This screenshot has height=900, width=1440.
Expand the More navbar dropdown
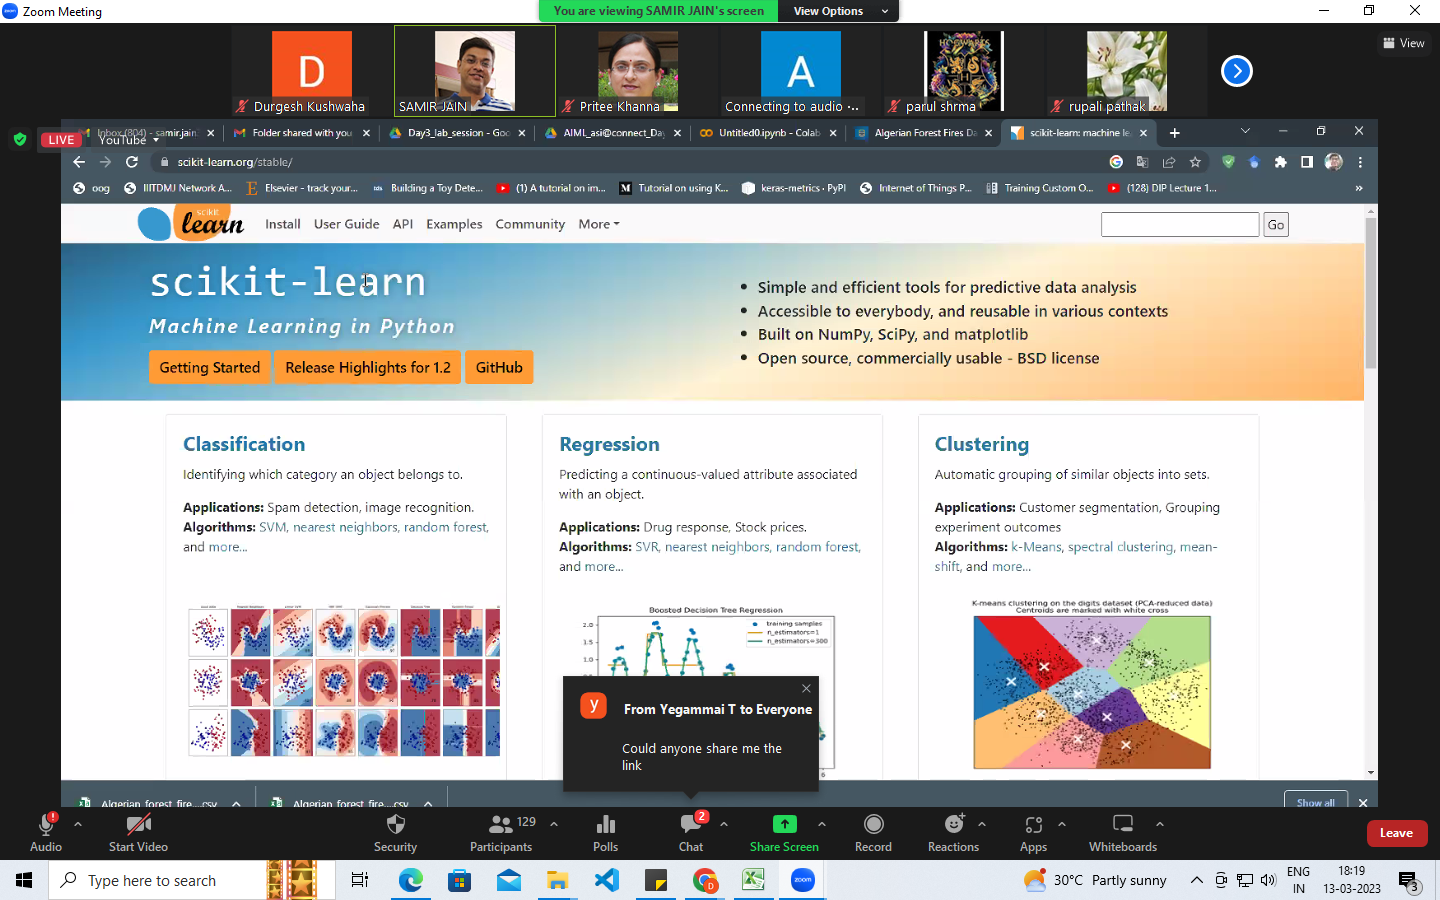point(599,224)
